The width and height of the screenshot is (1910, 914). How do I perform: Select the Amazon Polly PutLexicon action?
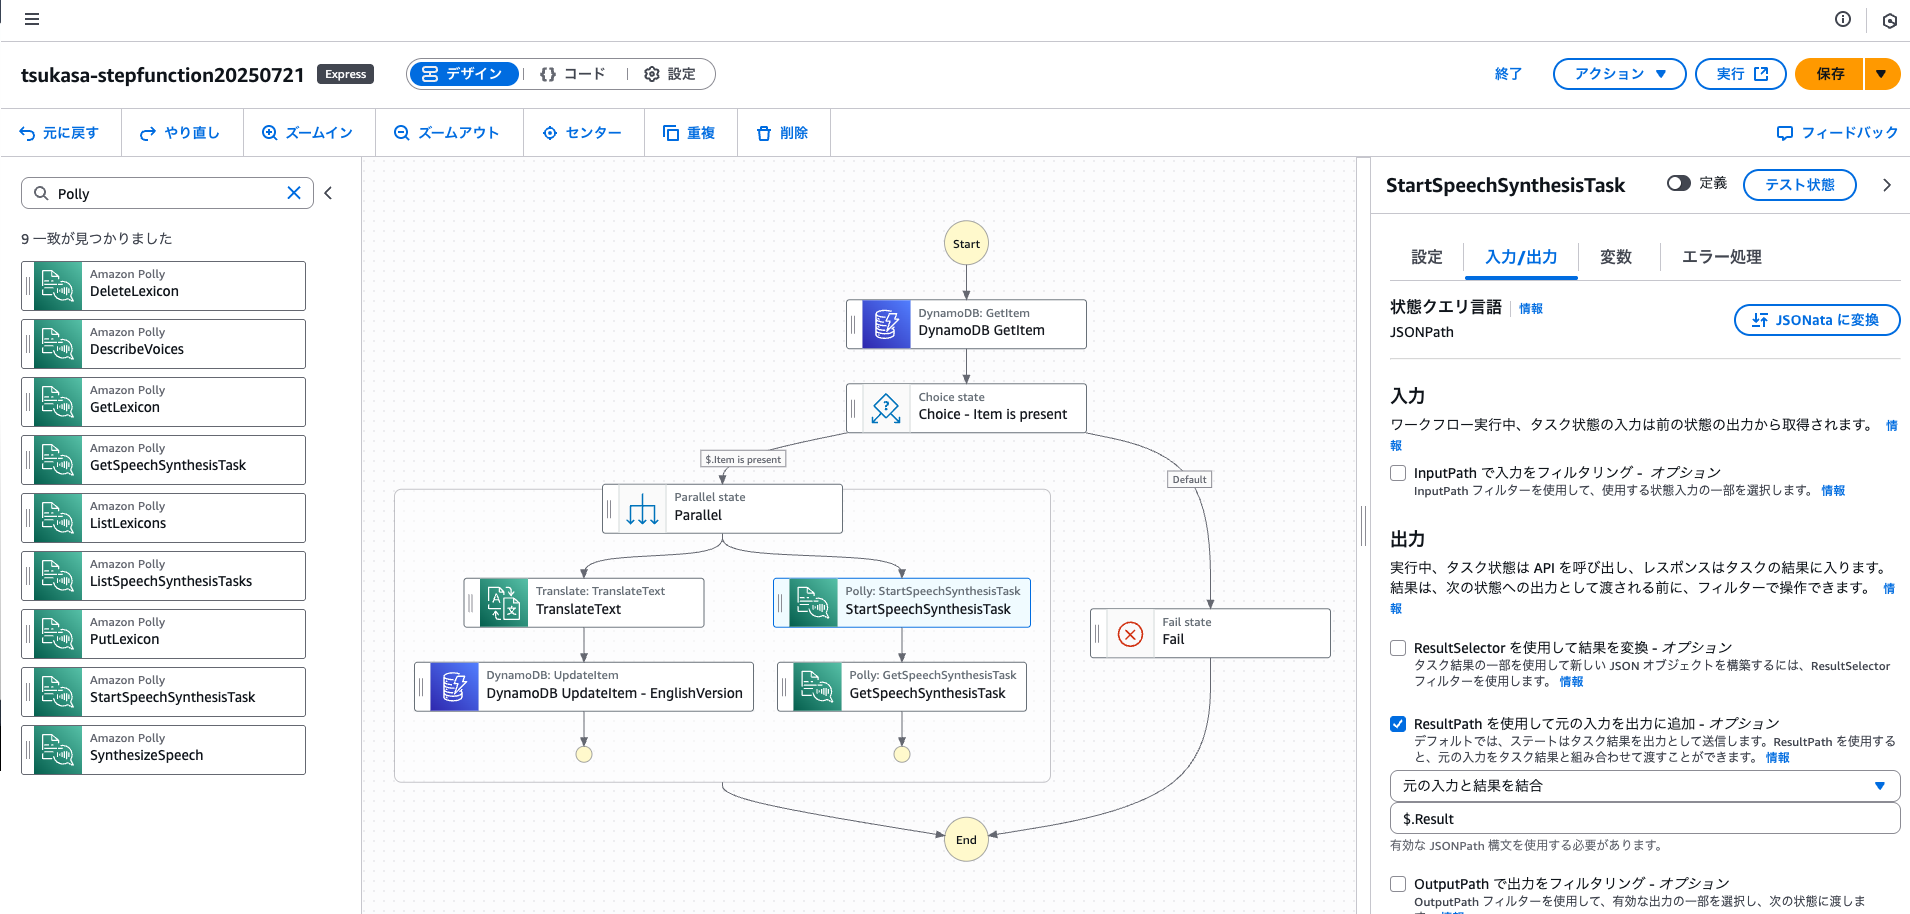click(163, 634)
